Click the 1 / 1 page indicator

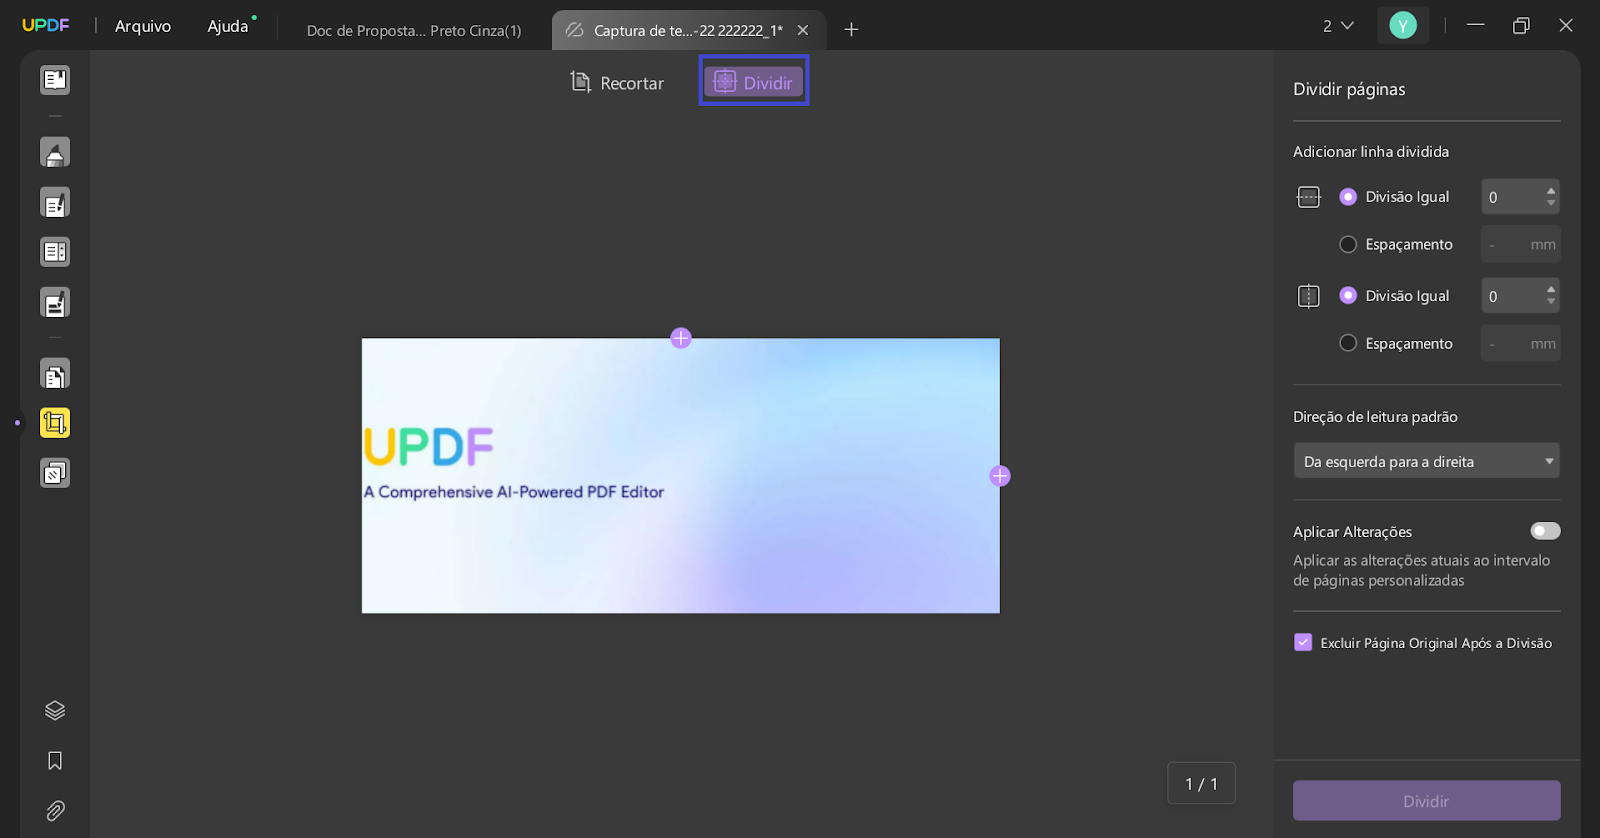(x=1201, y=783)
